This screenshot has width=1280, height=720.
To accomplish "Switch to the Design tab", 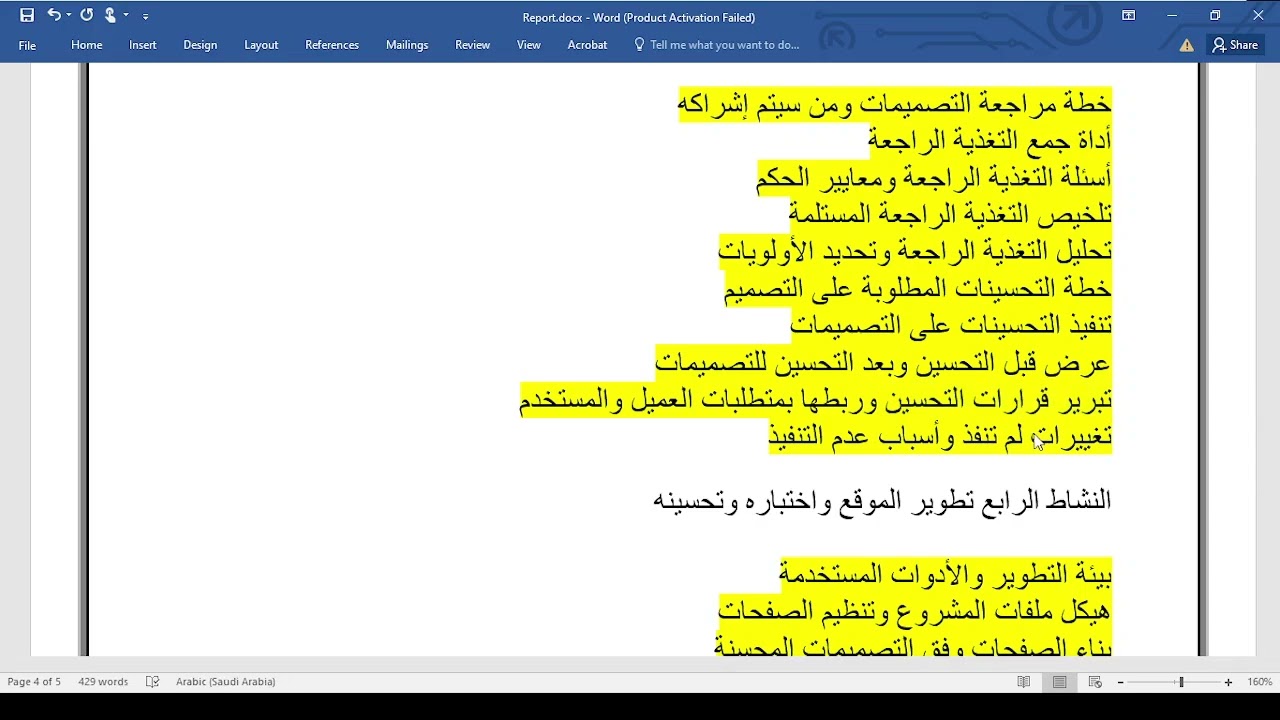I will click(200, 45).
